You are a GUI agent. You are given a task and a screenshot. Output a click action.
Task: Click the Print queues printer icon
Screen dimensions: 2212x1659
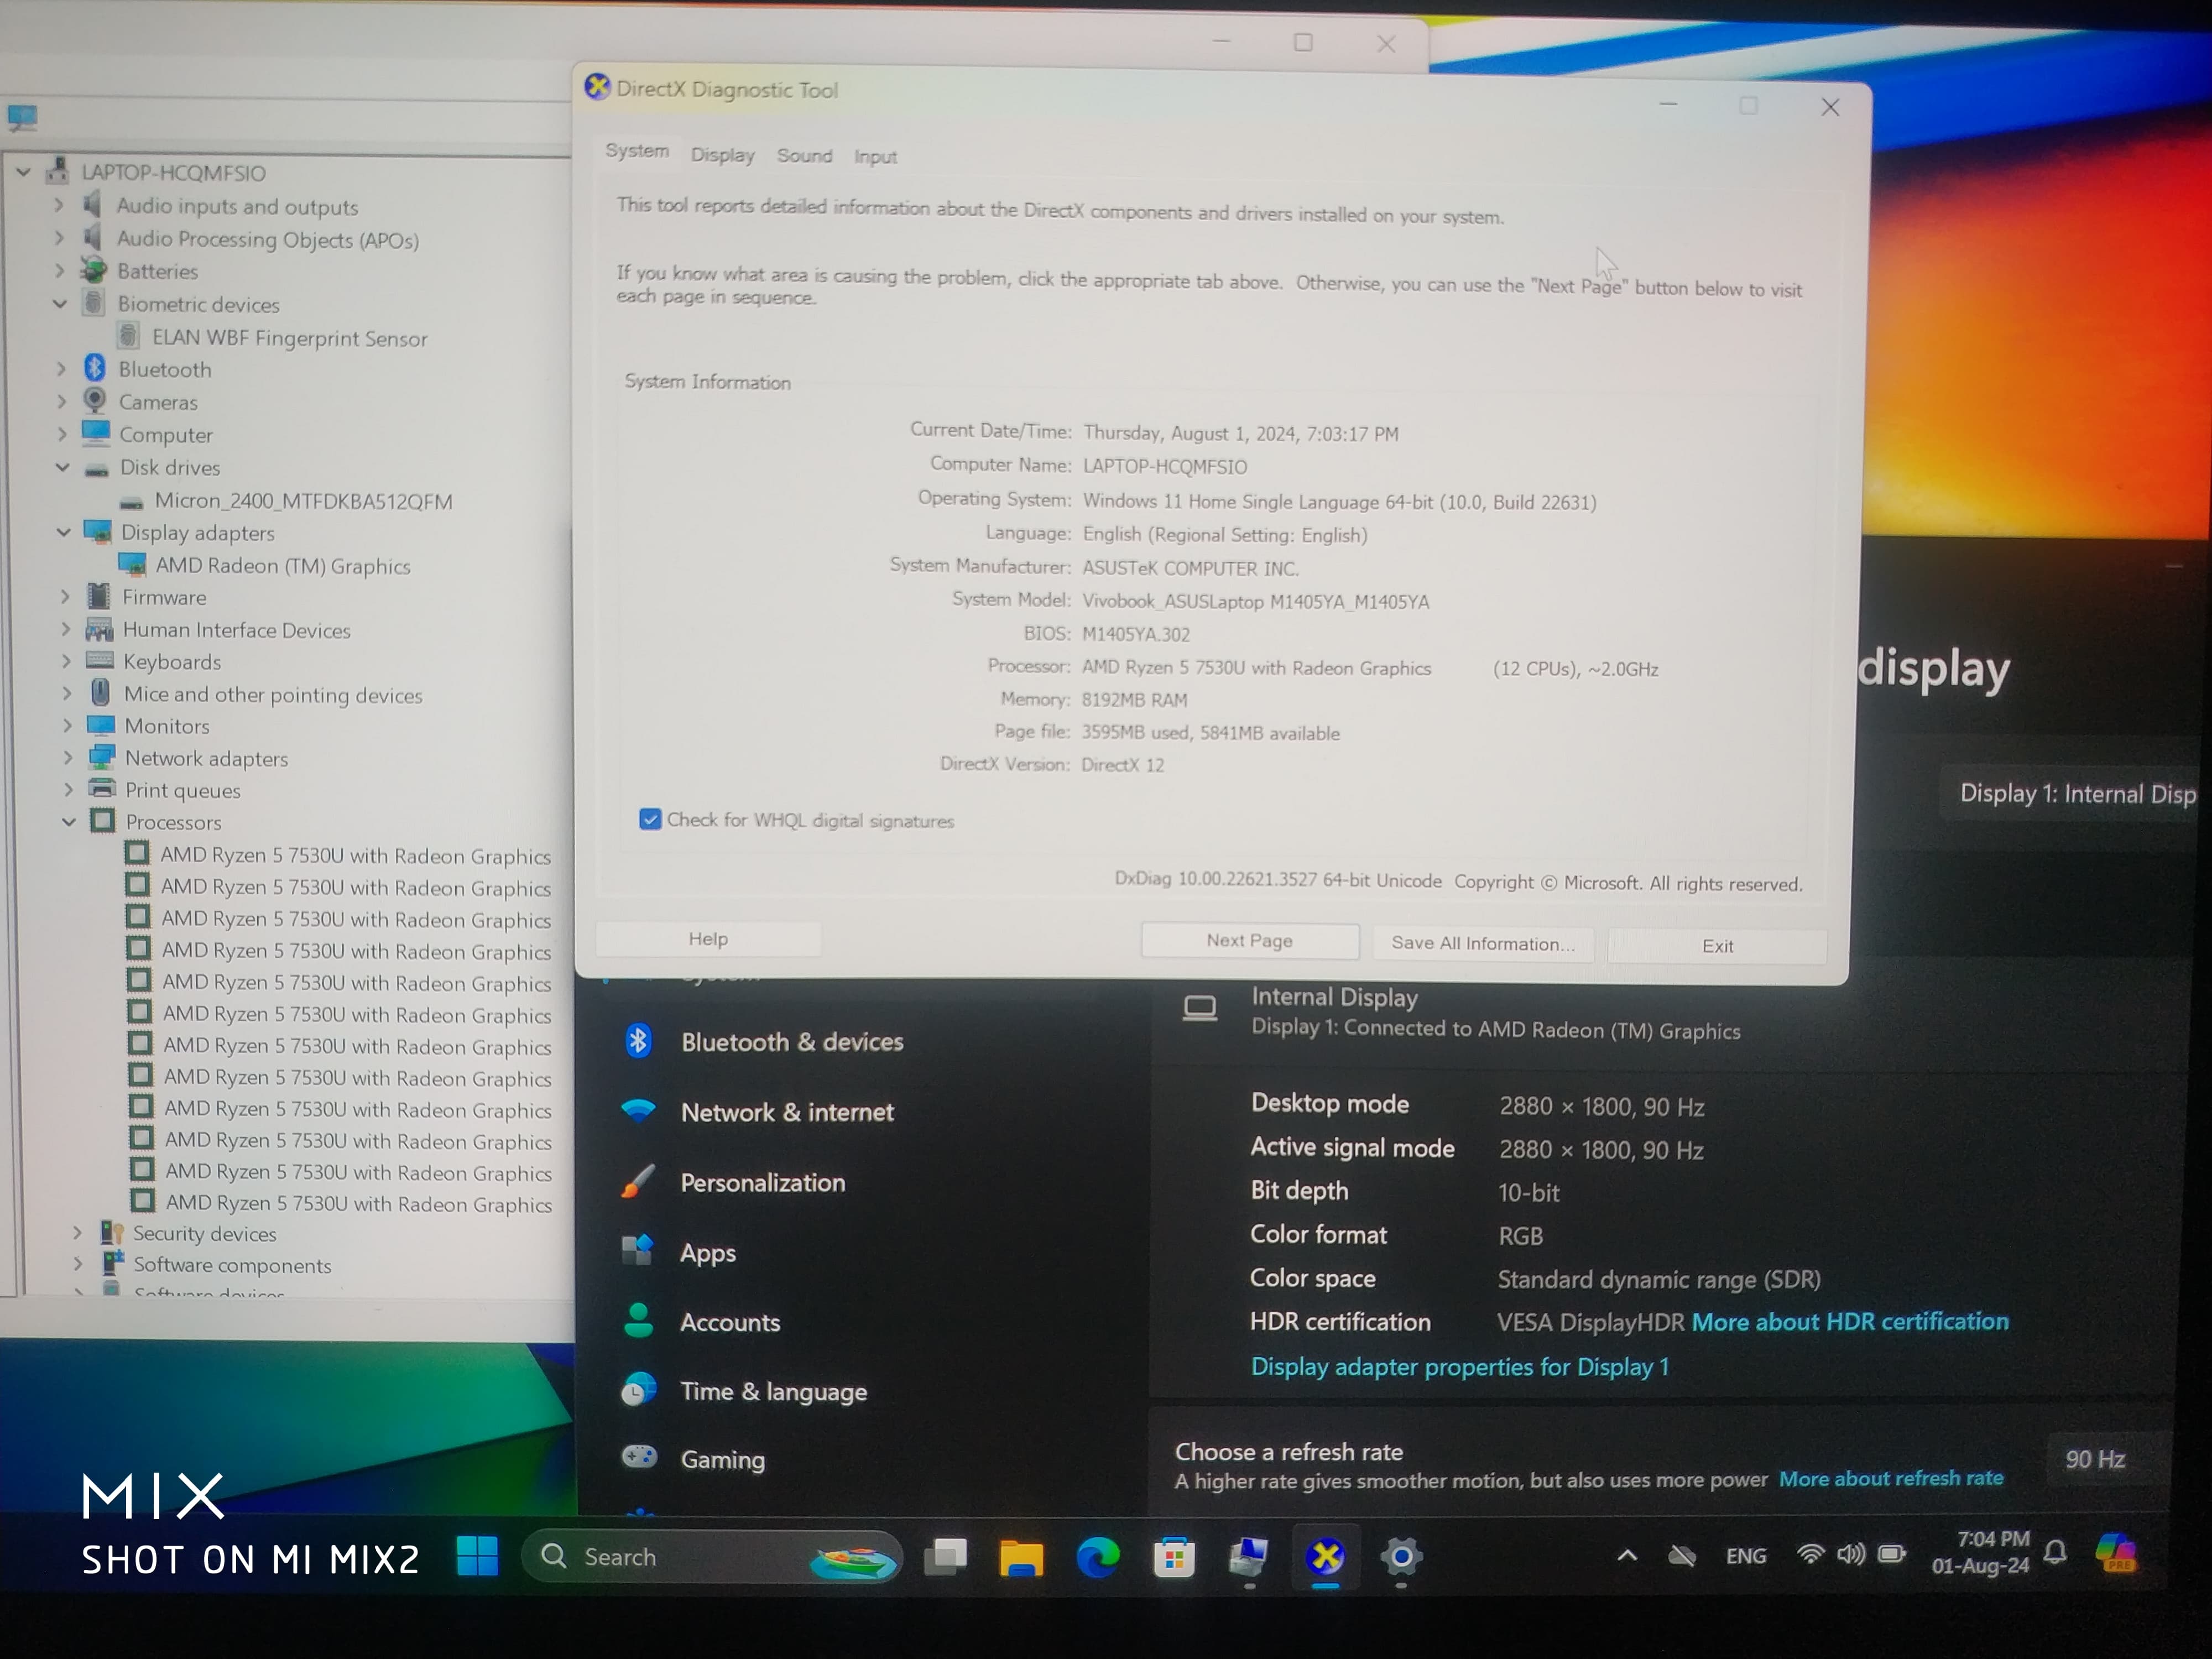click(x=102, y=789)
